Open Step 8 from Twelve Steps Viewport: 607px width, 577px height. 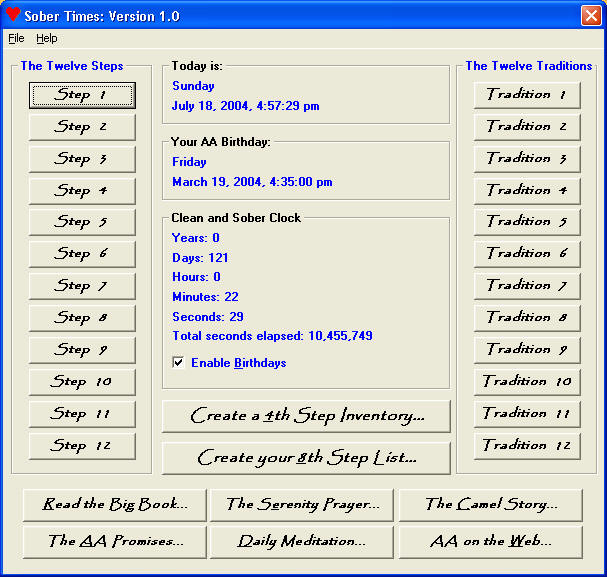81,318
